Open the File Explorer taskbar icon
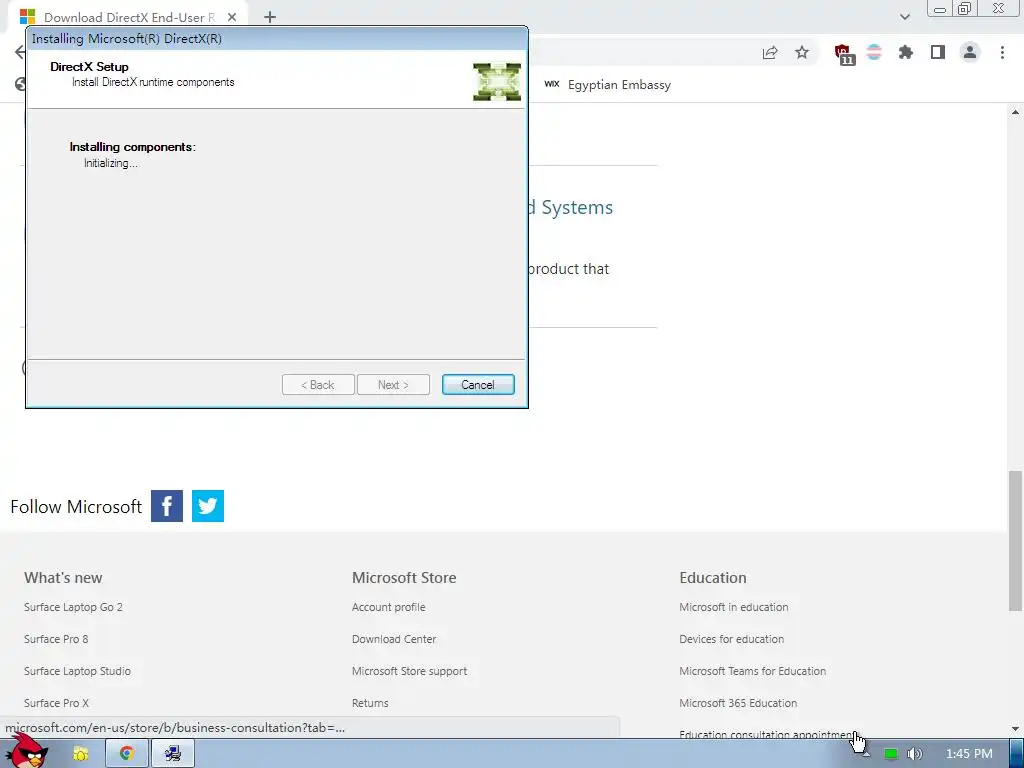This screenshot has height=768, width=1024. tap(80, 754)
